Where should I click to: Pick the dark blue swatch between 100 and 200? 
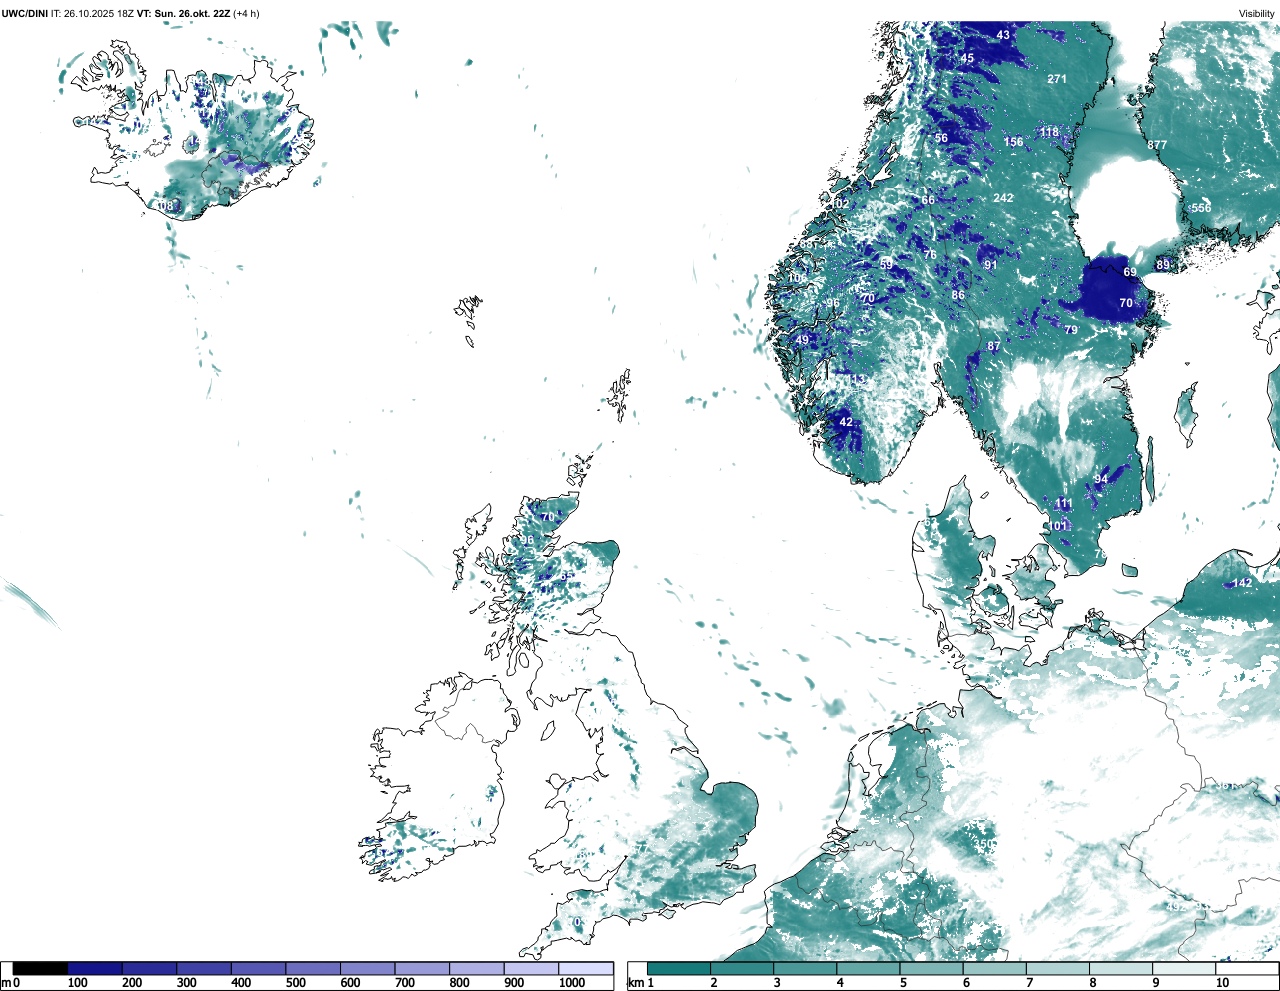point(94,968)
